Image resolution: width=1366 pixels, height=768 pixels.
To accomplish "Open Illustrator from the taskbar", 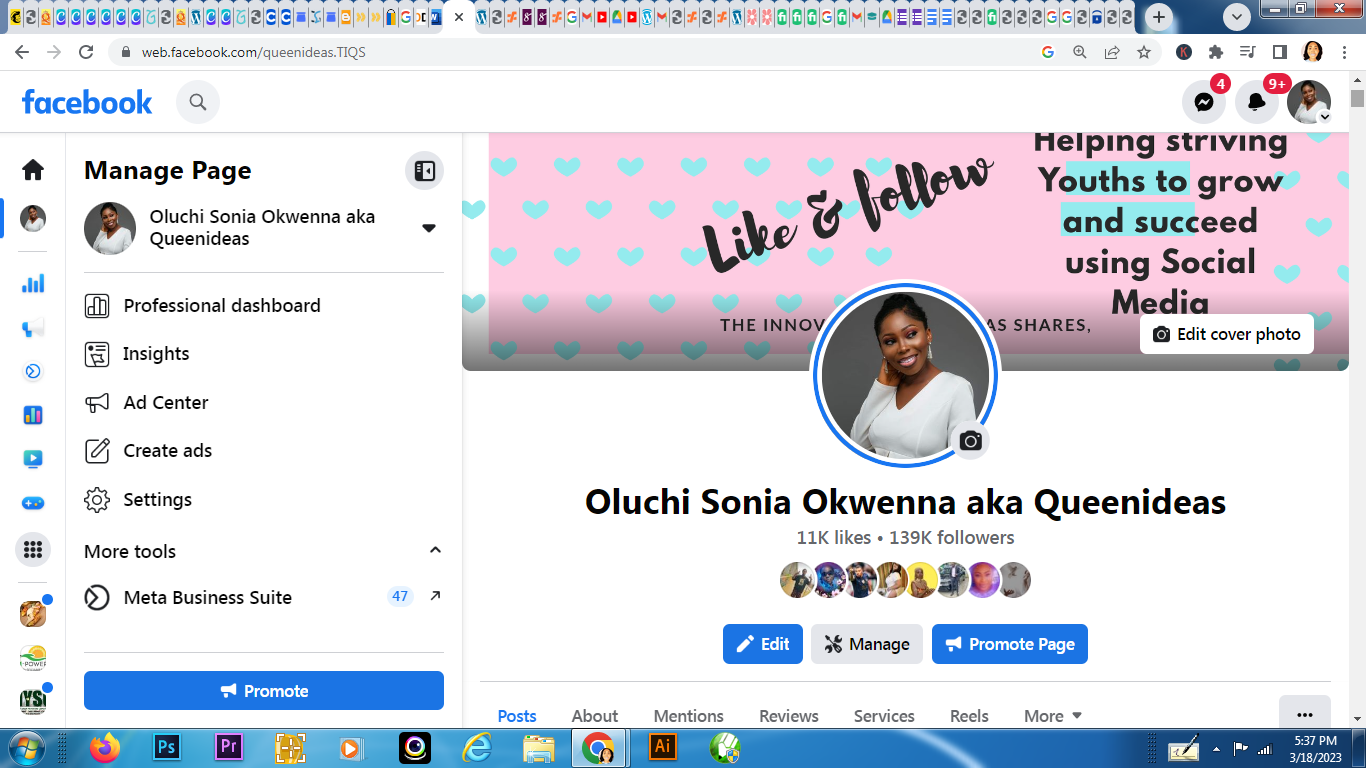I will click(662, 747).
